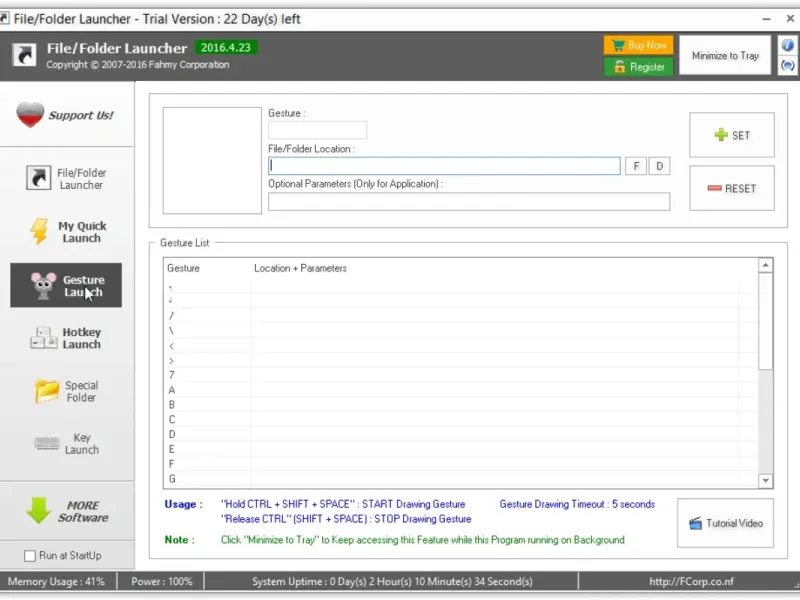
Task: Open the Support Us heart item
Action: tap(66, 115)
